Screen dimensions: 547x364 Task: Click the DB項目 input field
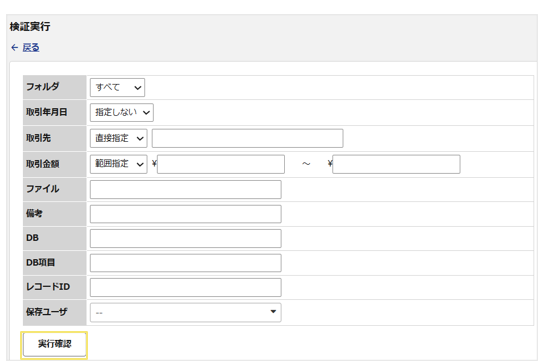[x=186, y=263]
